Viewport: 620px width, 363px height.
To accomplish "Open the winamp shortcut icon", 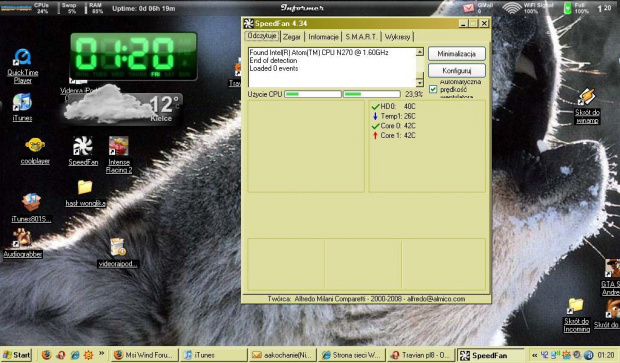I will coord(587,106).
